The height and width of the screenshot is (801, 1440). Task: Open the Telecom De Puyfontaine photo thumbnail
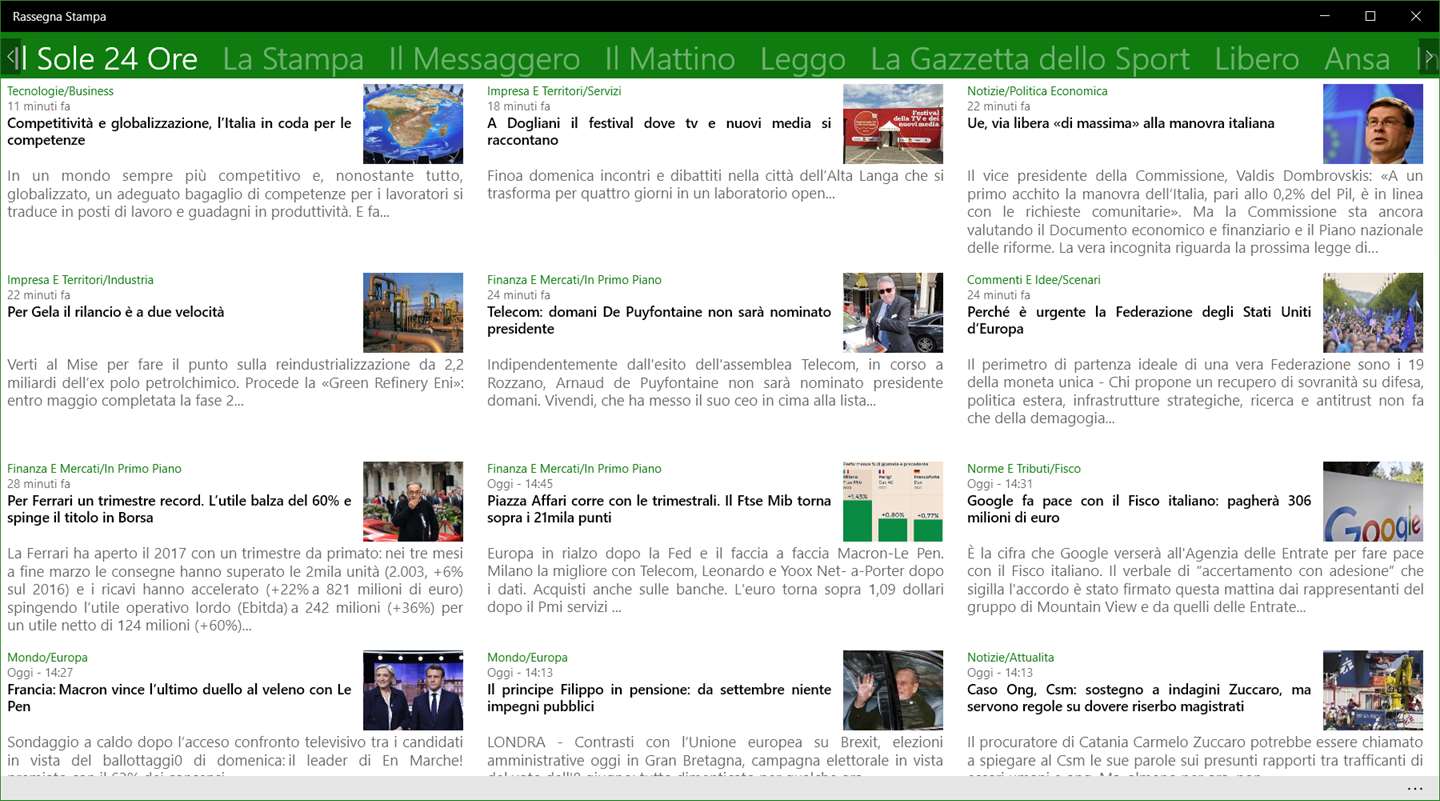[893, 313]
